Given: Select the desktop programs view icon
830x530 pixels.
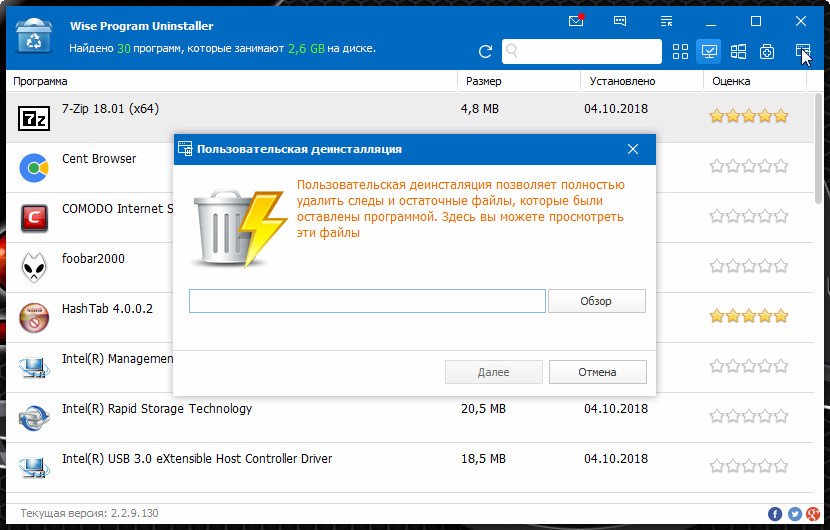Looking at the screenshot, I should click(x=709, y=51).
